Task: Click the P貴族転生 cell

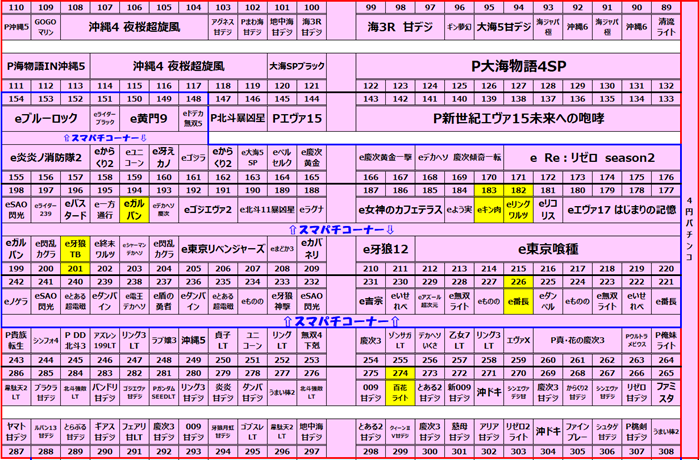Action: [16, 340]
